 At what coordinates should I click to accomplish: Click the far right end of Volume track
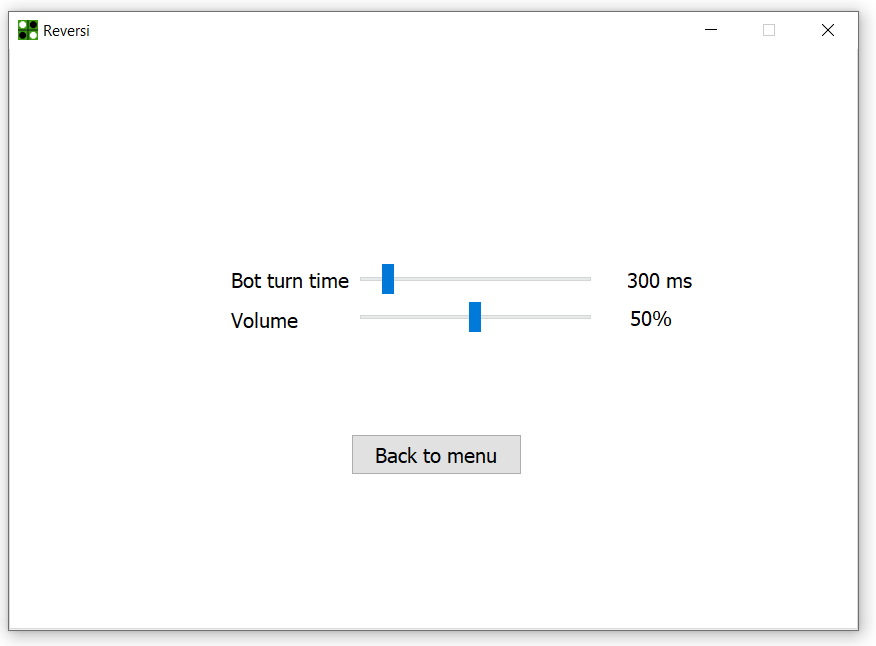click(x=588, y=317)
